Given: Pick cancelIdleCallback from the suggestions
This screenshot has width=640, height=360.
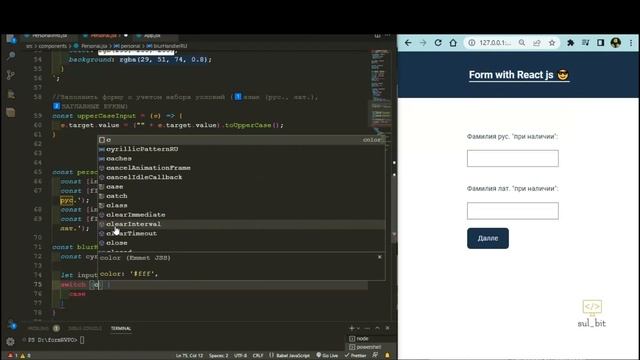Looking at the screenshot, I should [x=241, y=177].
